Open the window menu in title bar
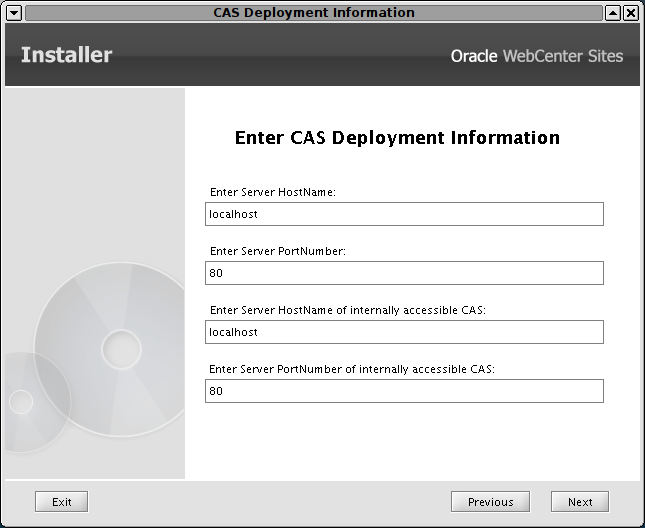The height and width of the screenshot is (528, 645). coord(14,13)
